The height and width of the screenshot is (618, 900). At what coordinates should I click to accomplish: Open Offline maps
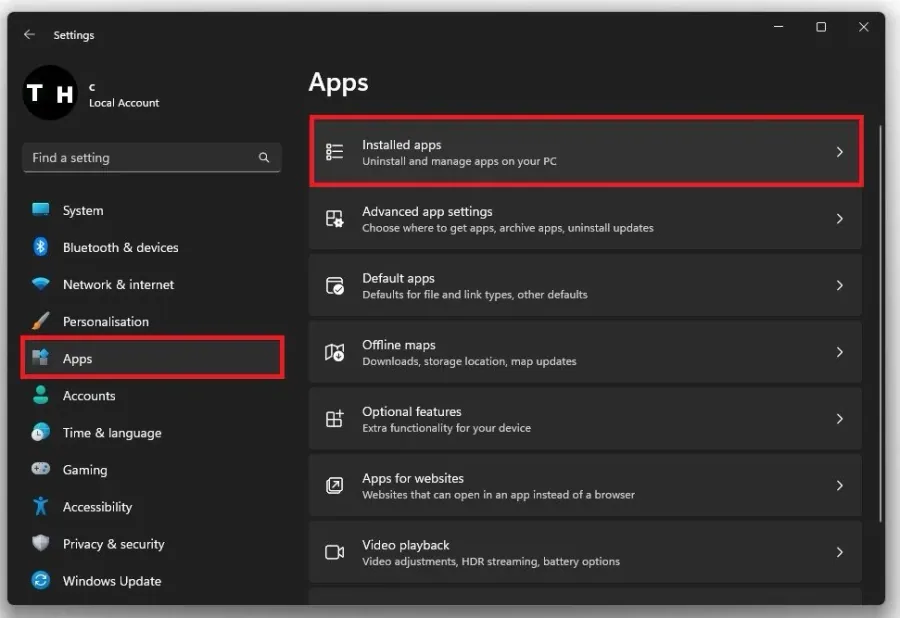[585, 352]
